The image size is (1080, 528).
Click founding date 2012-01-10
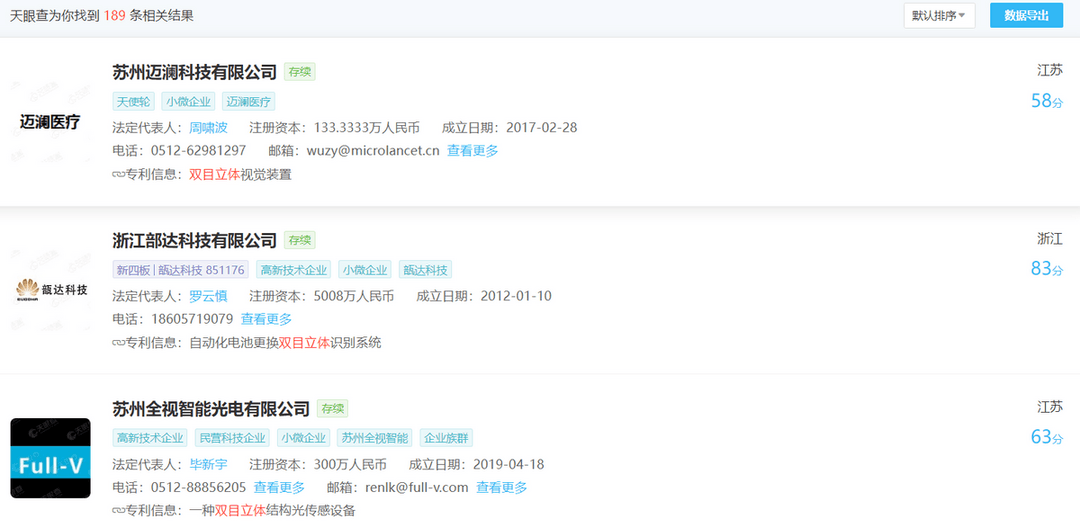[x=516, y=296]
